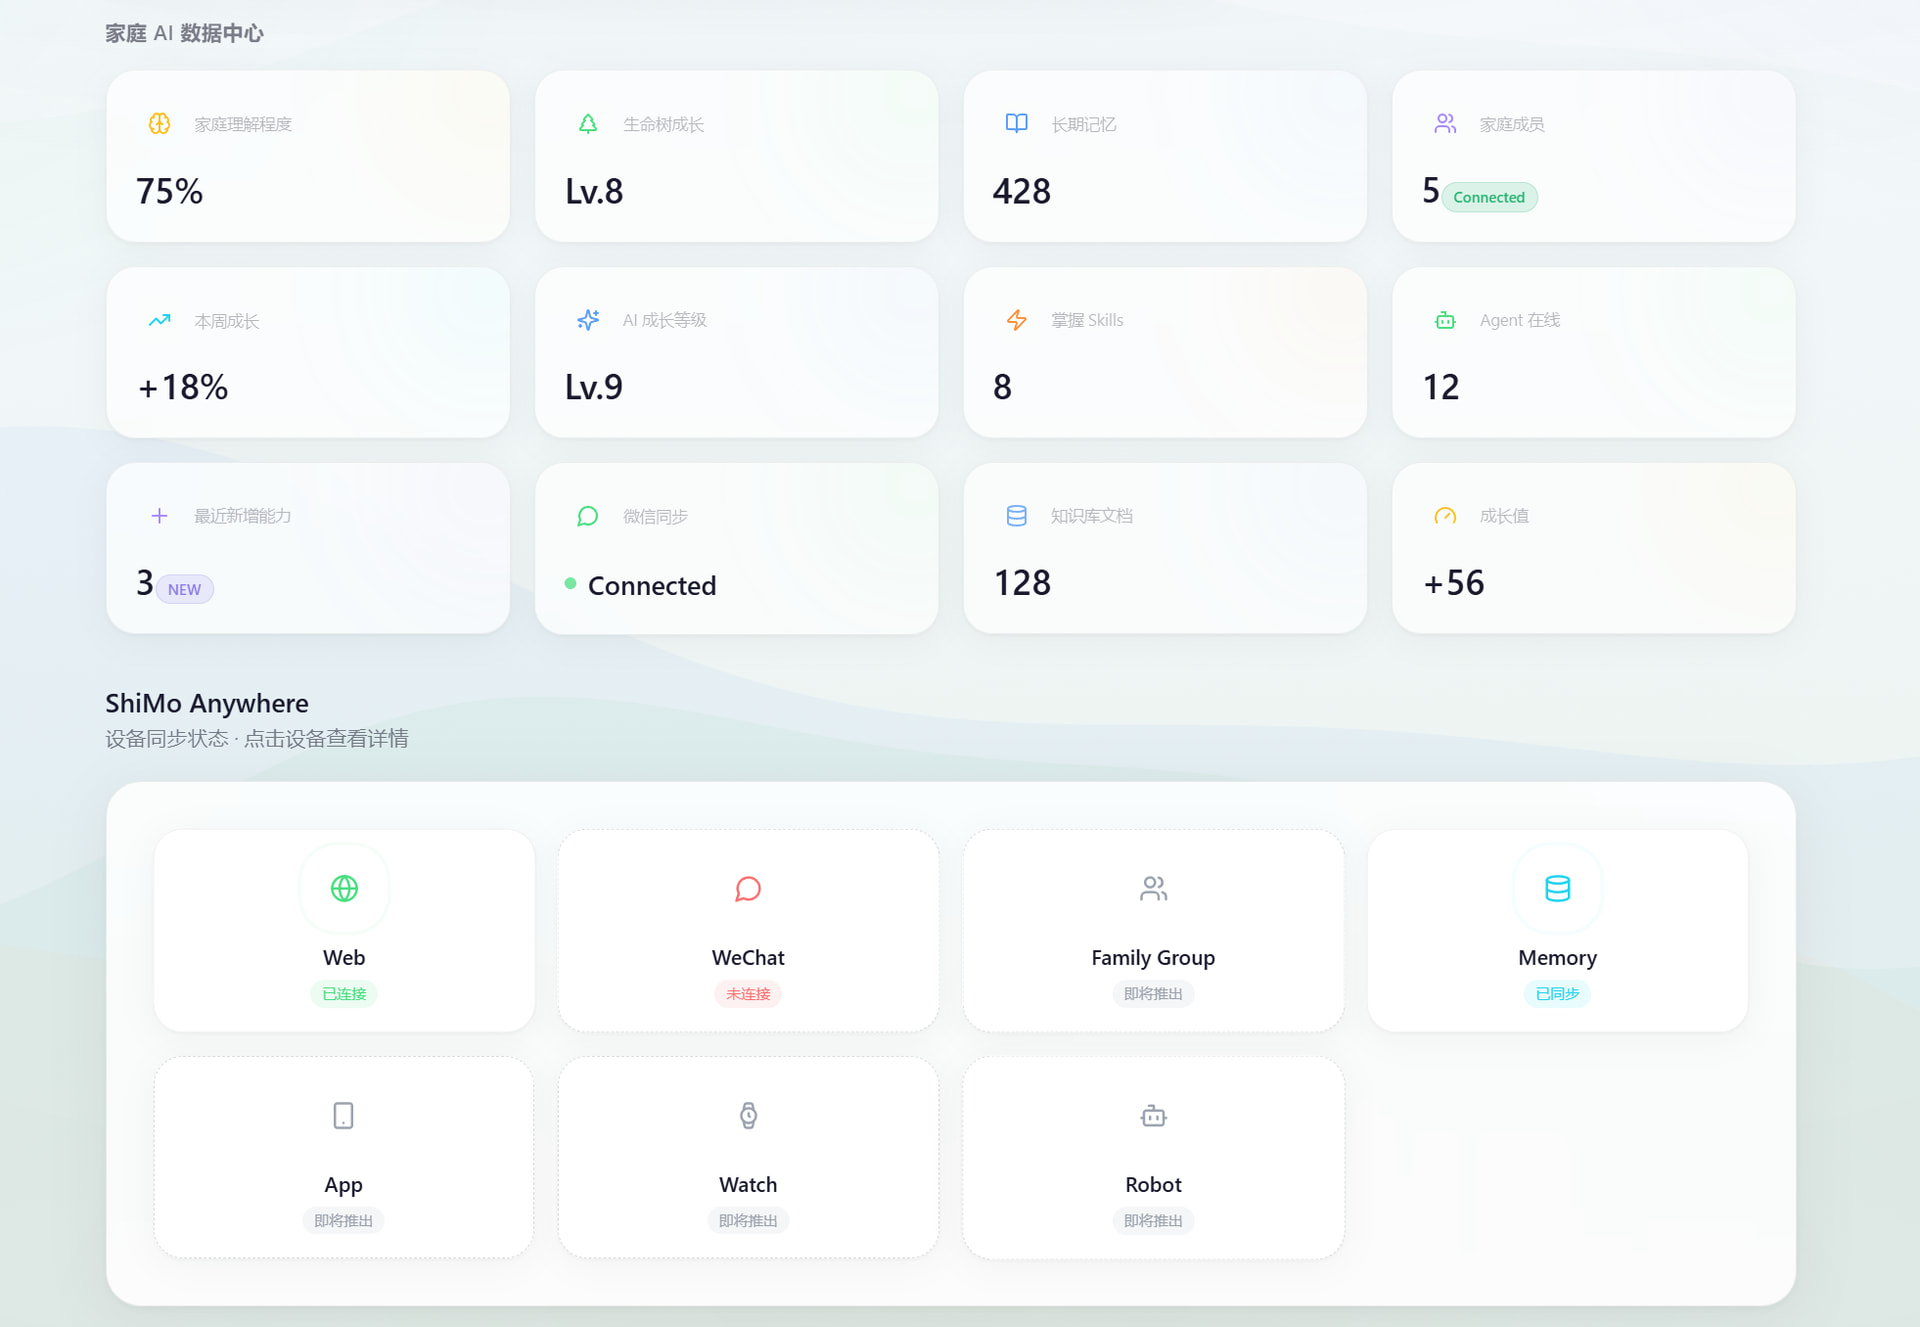Click the gauge icon on 成长值 card
The height and width of the screenshot is (1327, 1920).
click(1445, 516)
